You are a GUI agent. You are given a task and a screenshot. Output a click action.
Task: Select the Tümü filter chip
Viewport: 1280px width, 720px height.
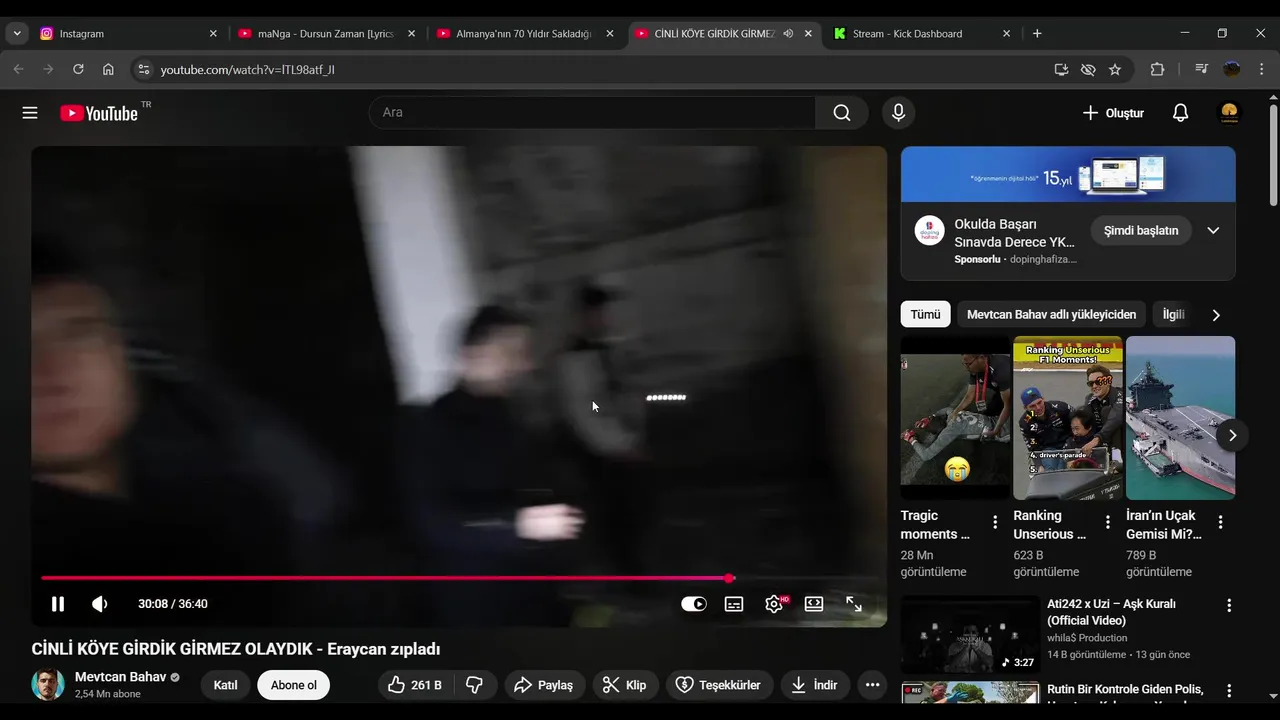925,314
